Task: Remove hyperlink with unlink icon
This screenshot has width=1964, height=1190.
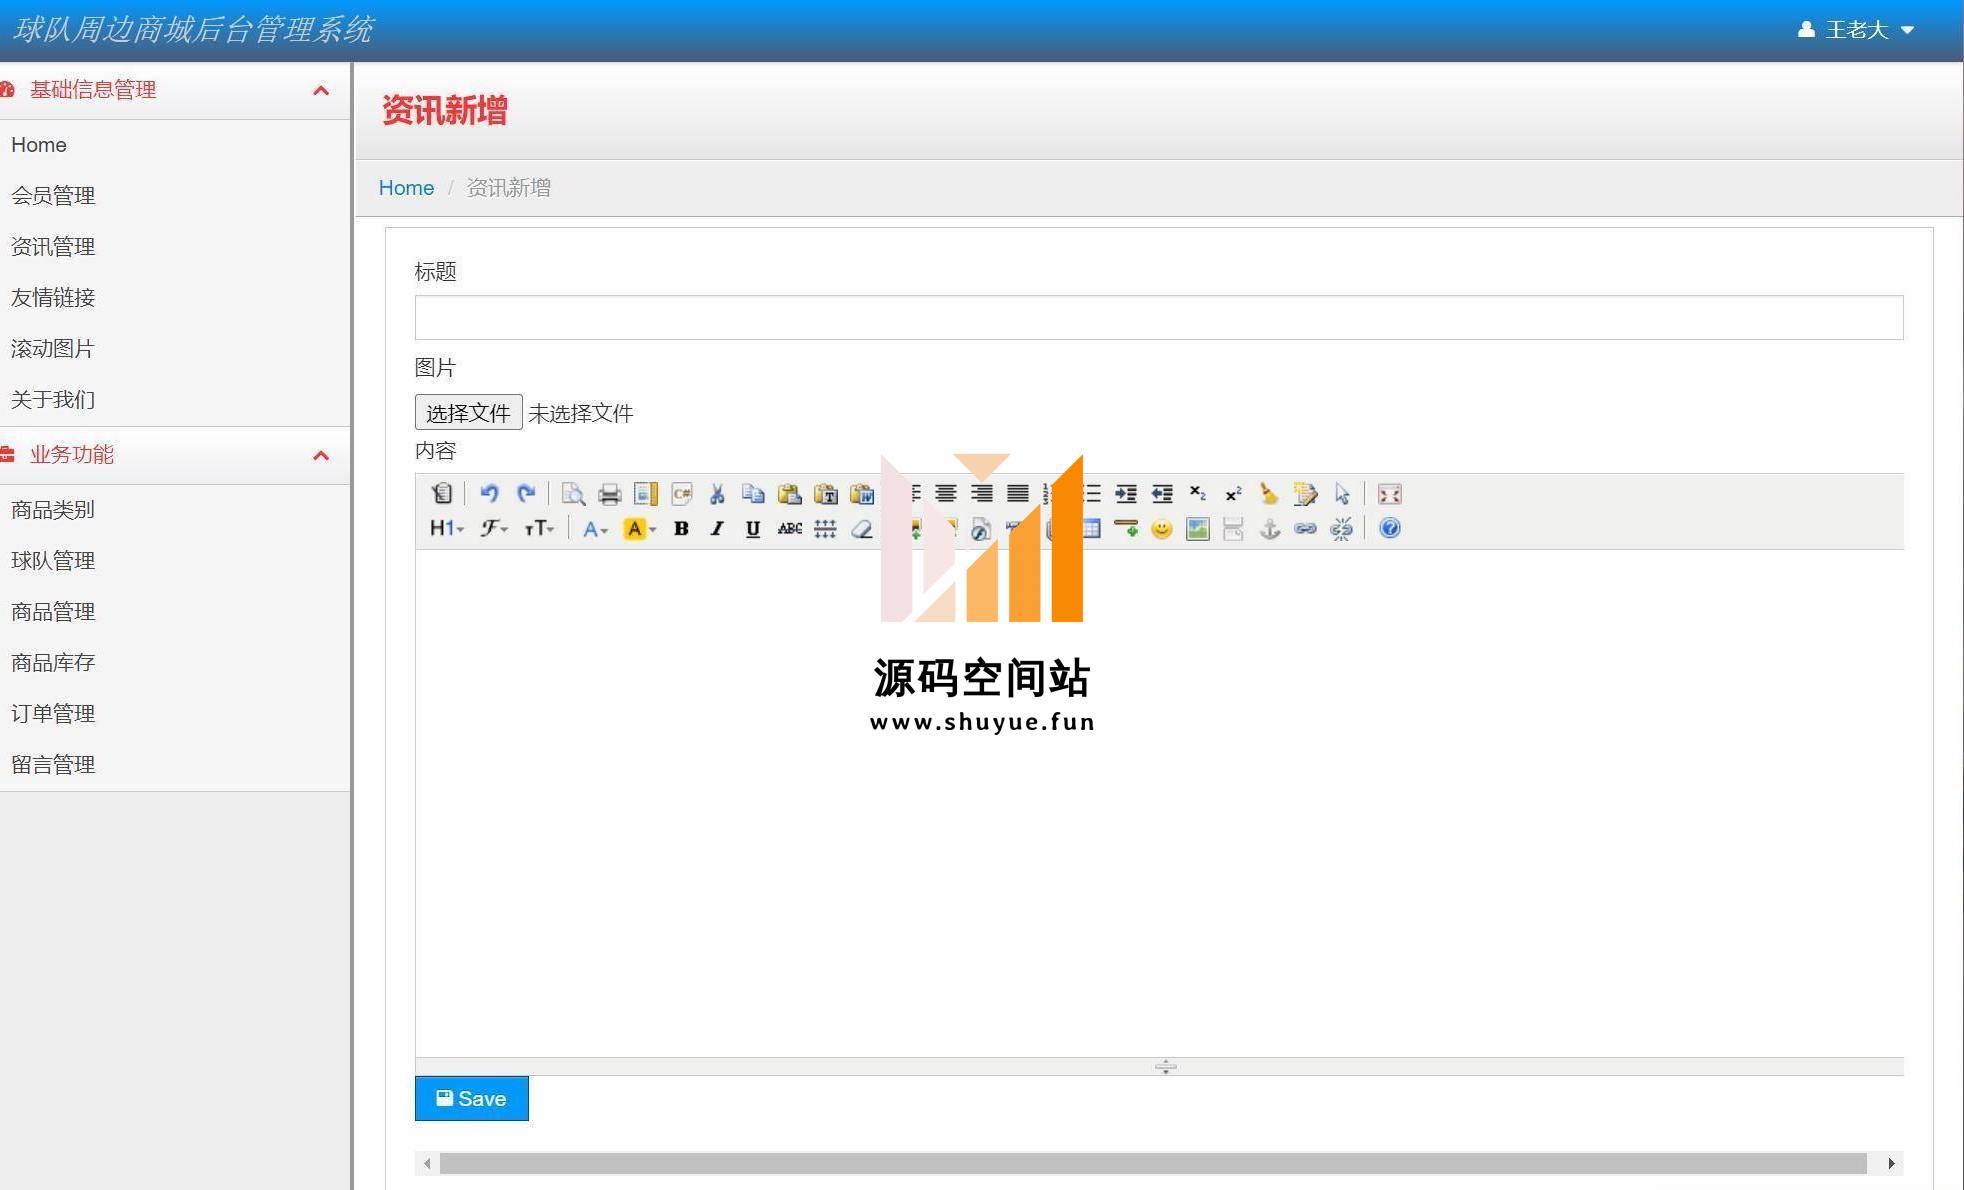Action: pyautogui.click(x=1342, y=528)
